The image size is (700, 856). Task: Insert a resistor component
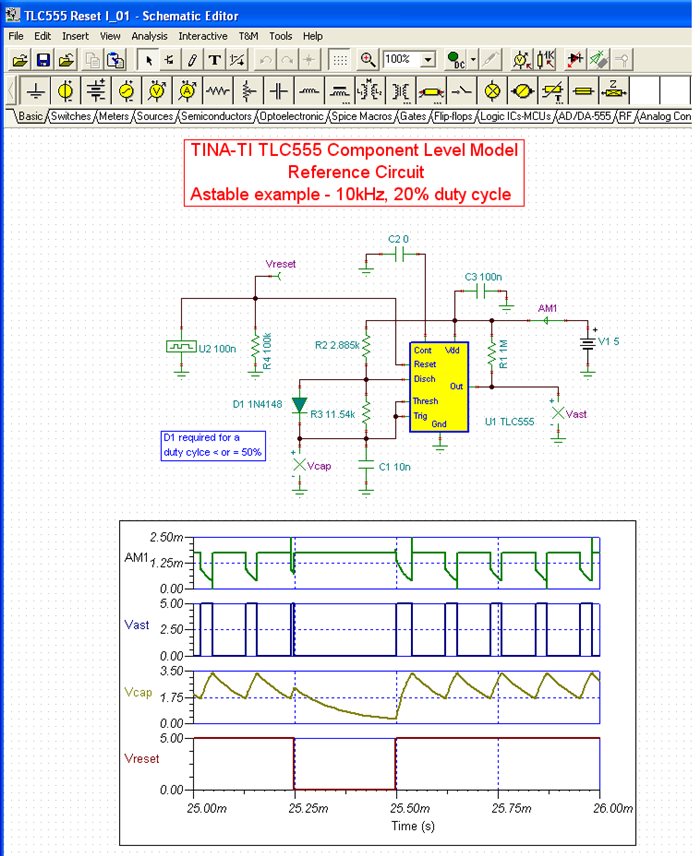click(x=218, y=91)
